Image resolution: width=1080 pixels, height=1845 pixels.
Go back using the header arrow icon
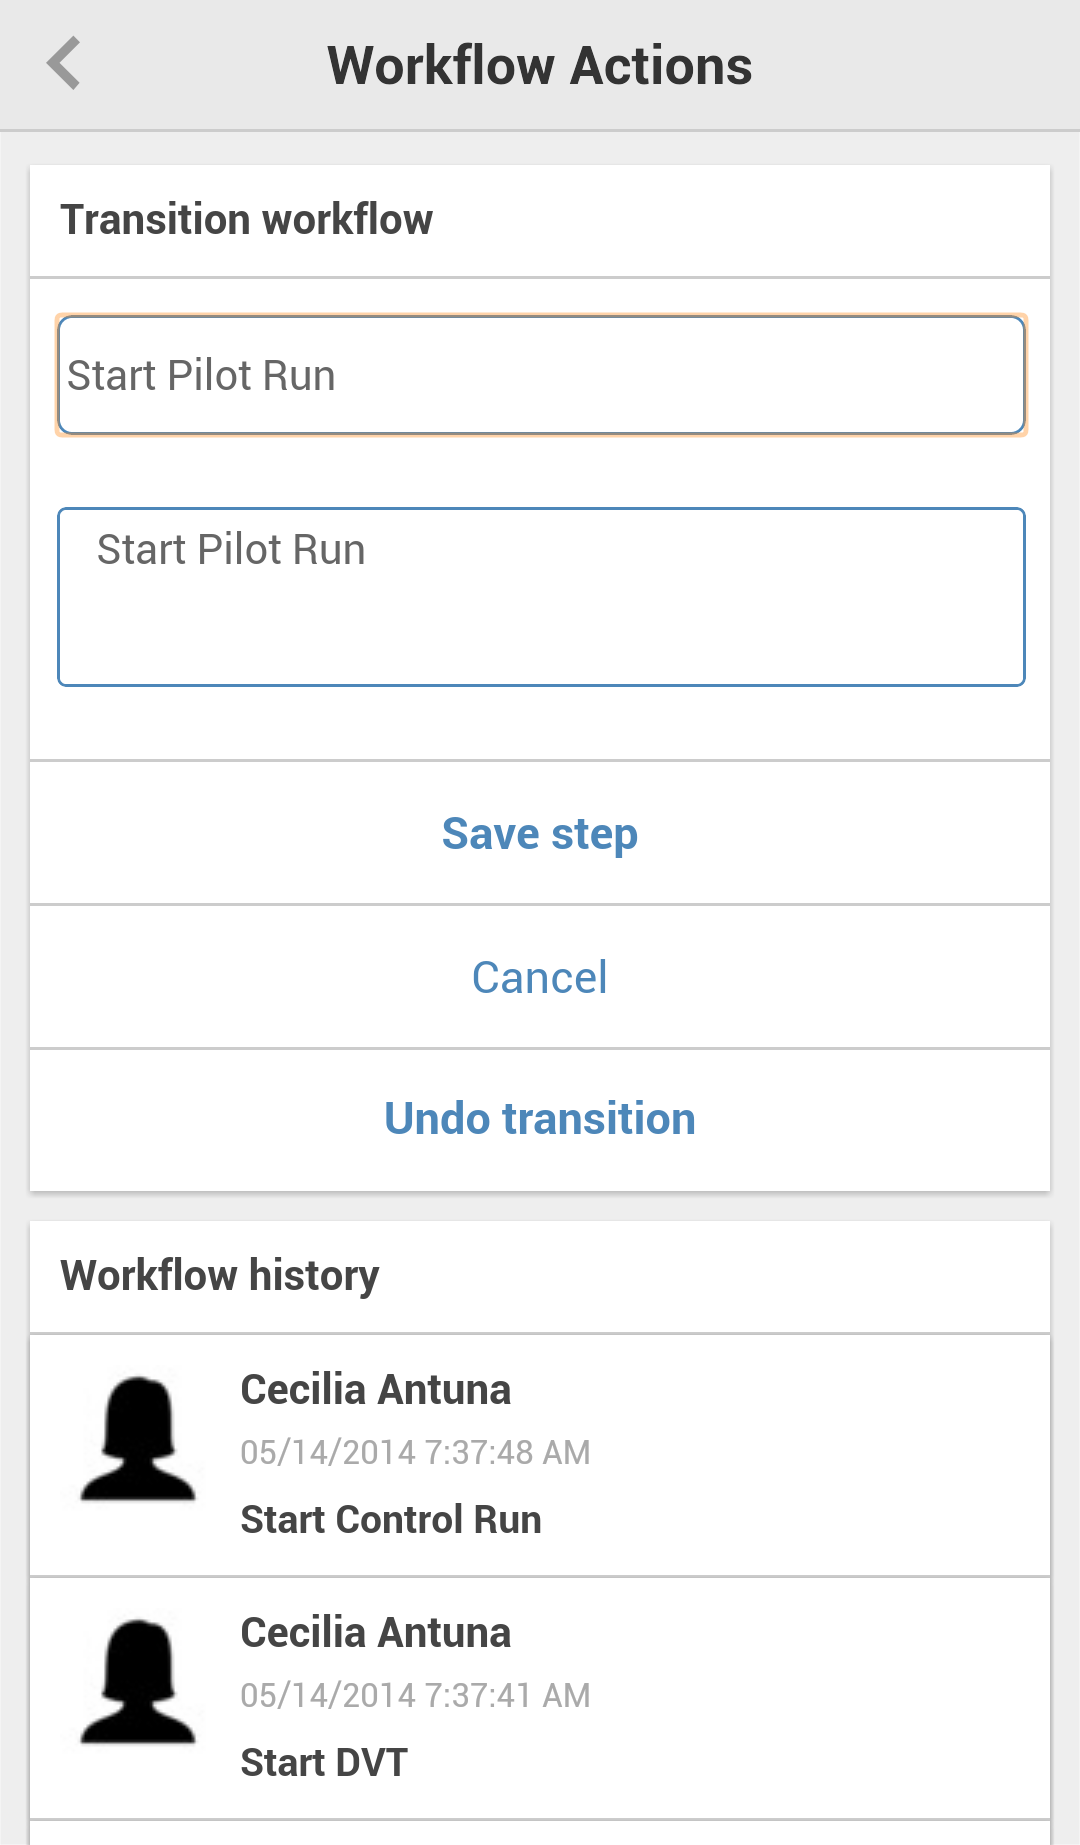64,64
